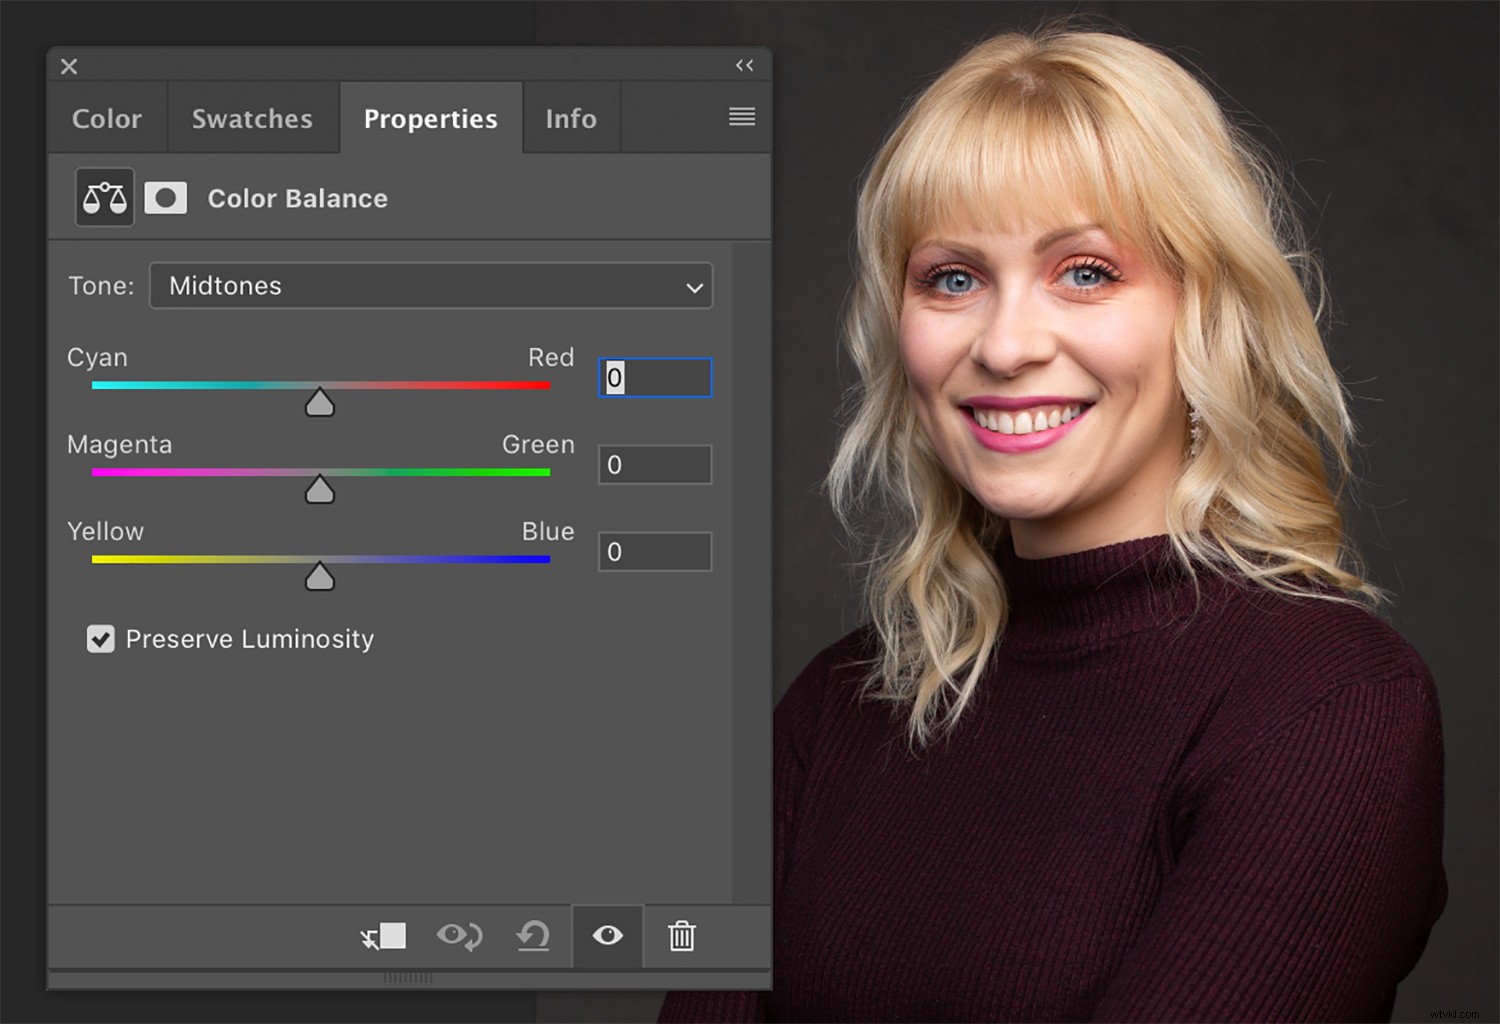Delete the Color Balance adjustment layer
This screenshot has width=1500, height=1024.
click(x=681, y=937)
